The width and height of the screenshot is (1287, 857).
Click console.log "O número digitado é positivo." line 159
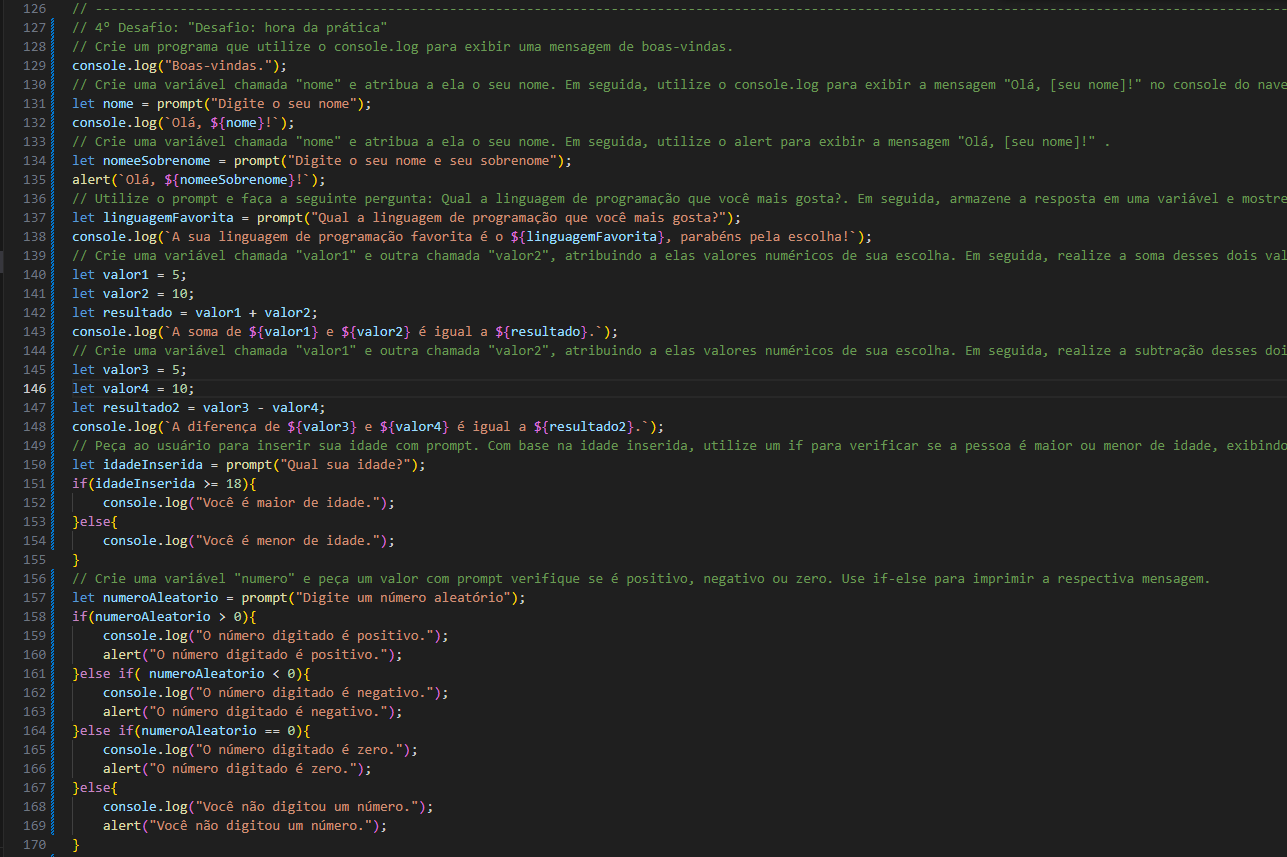tap(276, 636)
